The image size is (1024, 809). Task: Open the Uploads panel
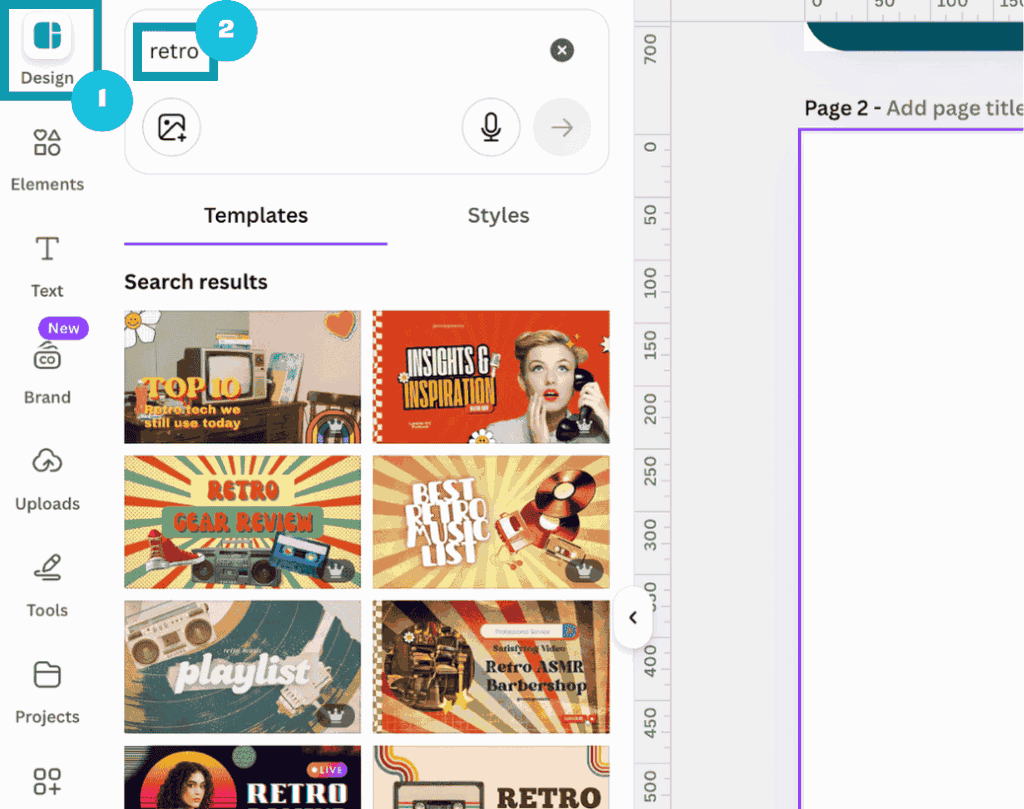47,477
